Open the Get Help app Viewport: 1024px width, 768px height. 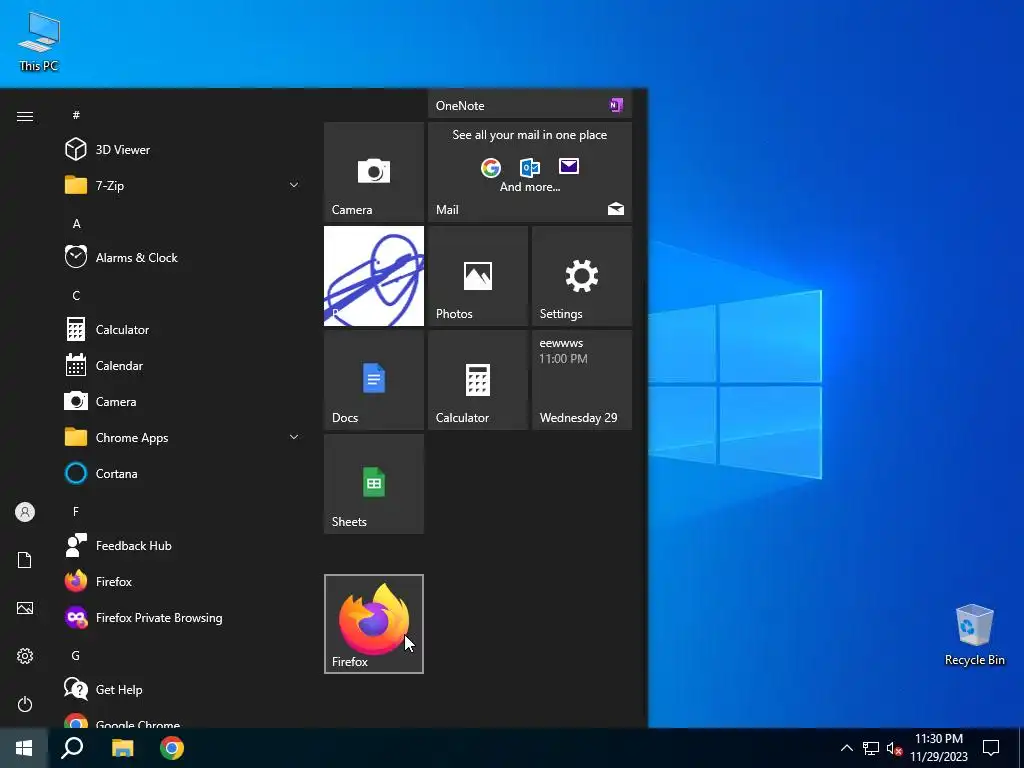(x=183, y=689)
